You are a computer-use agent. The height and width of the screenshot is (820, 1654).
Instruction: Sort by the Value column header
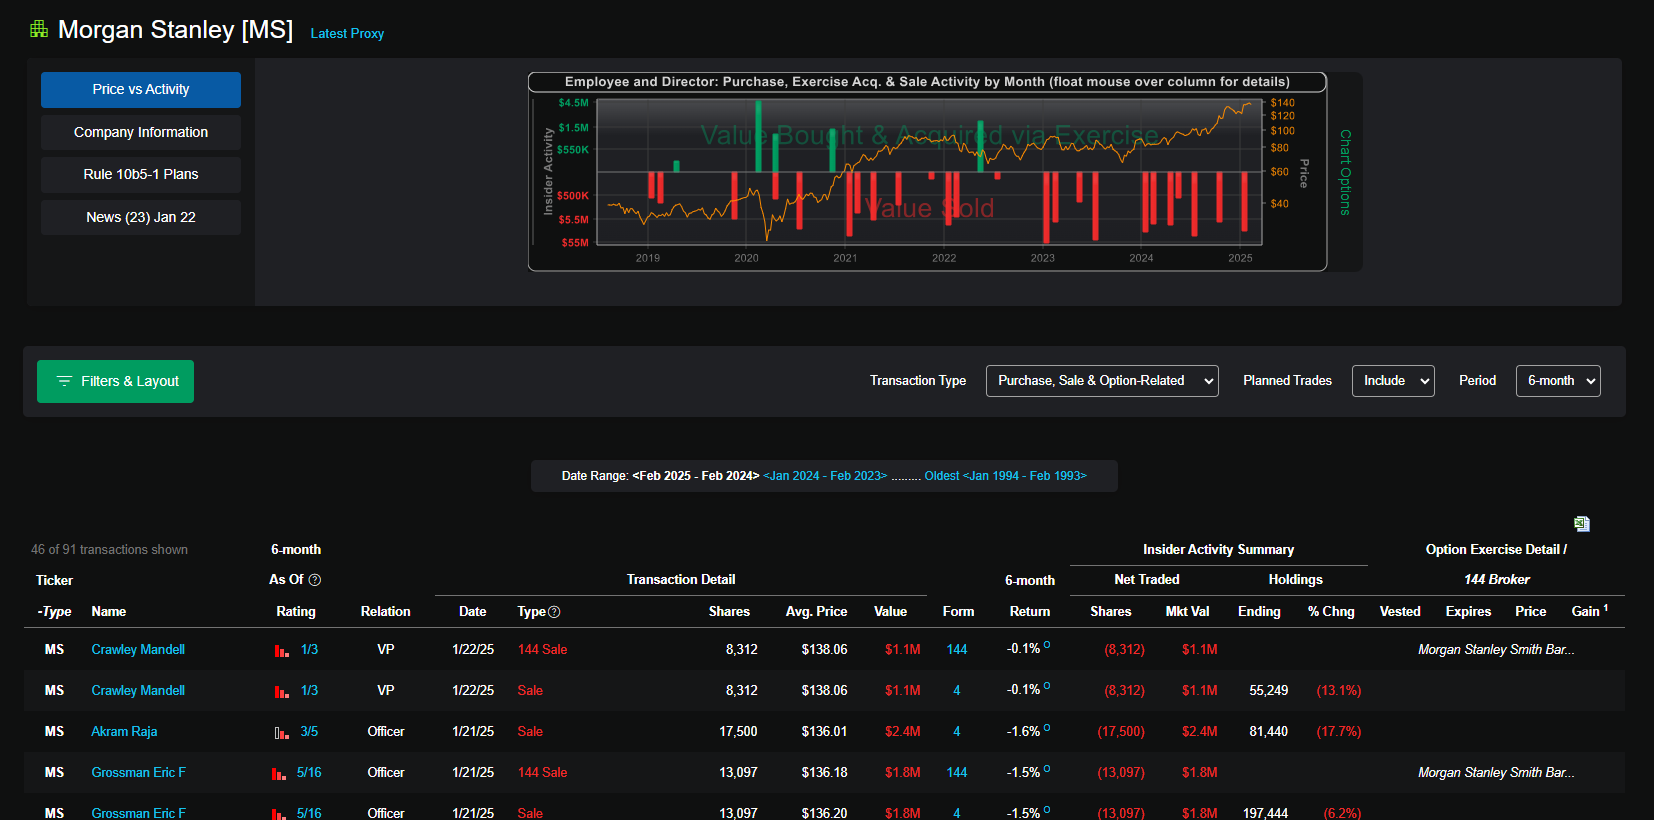890,612
